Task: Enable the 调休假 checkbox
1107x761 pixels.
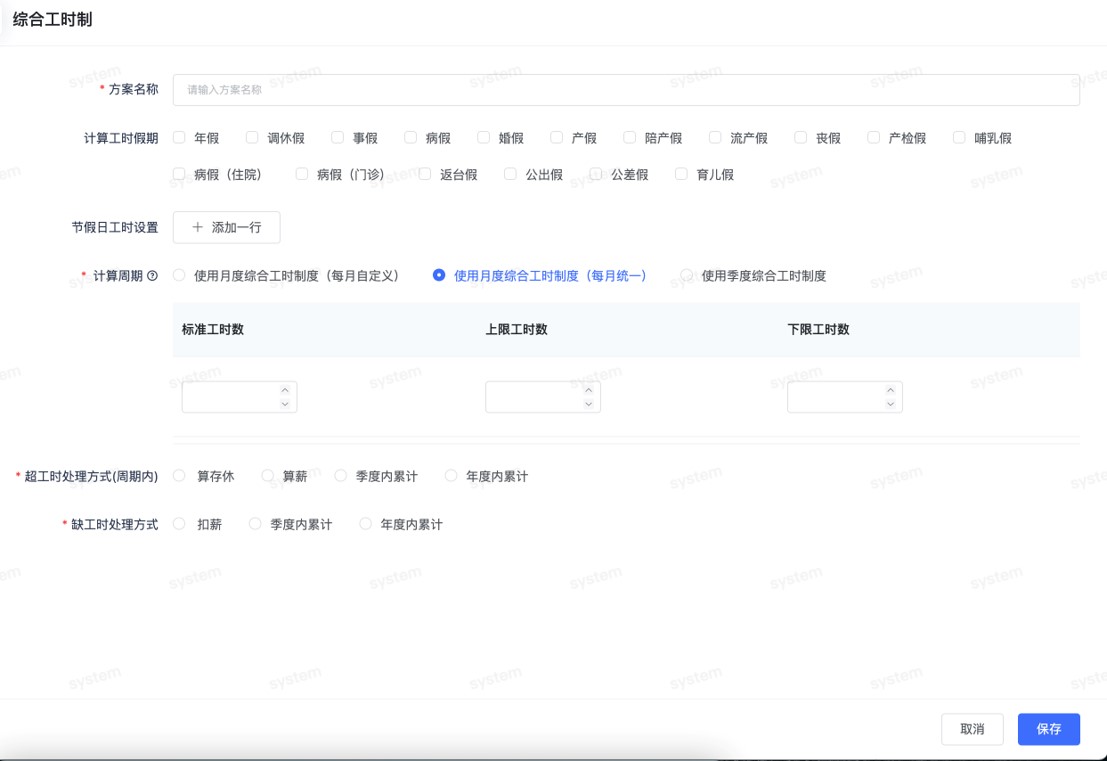Action: [253, 138]
